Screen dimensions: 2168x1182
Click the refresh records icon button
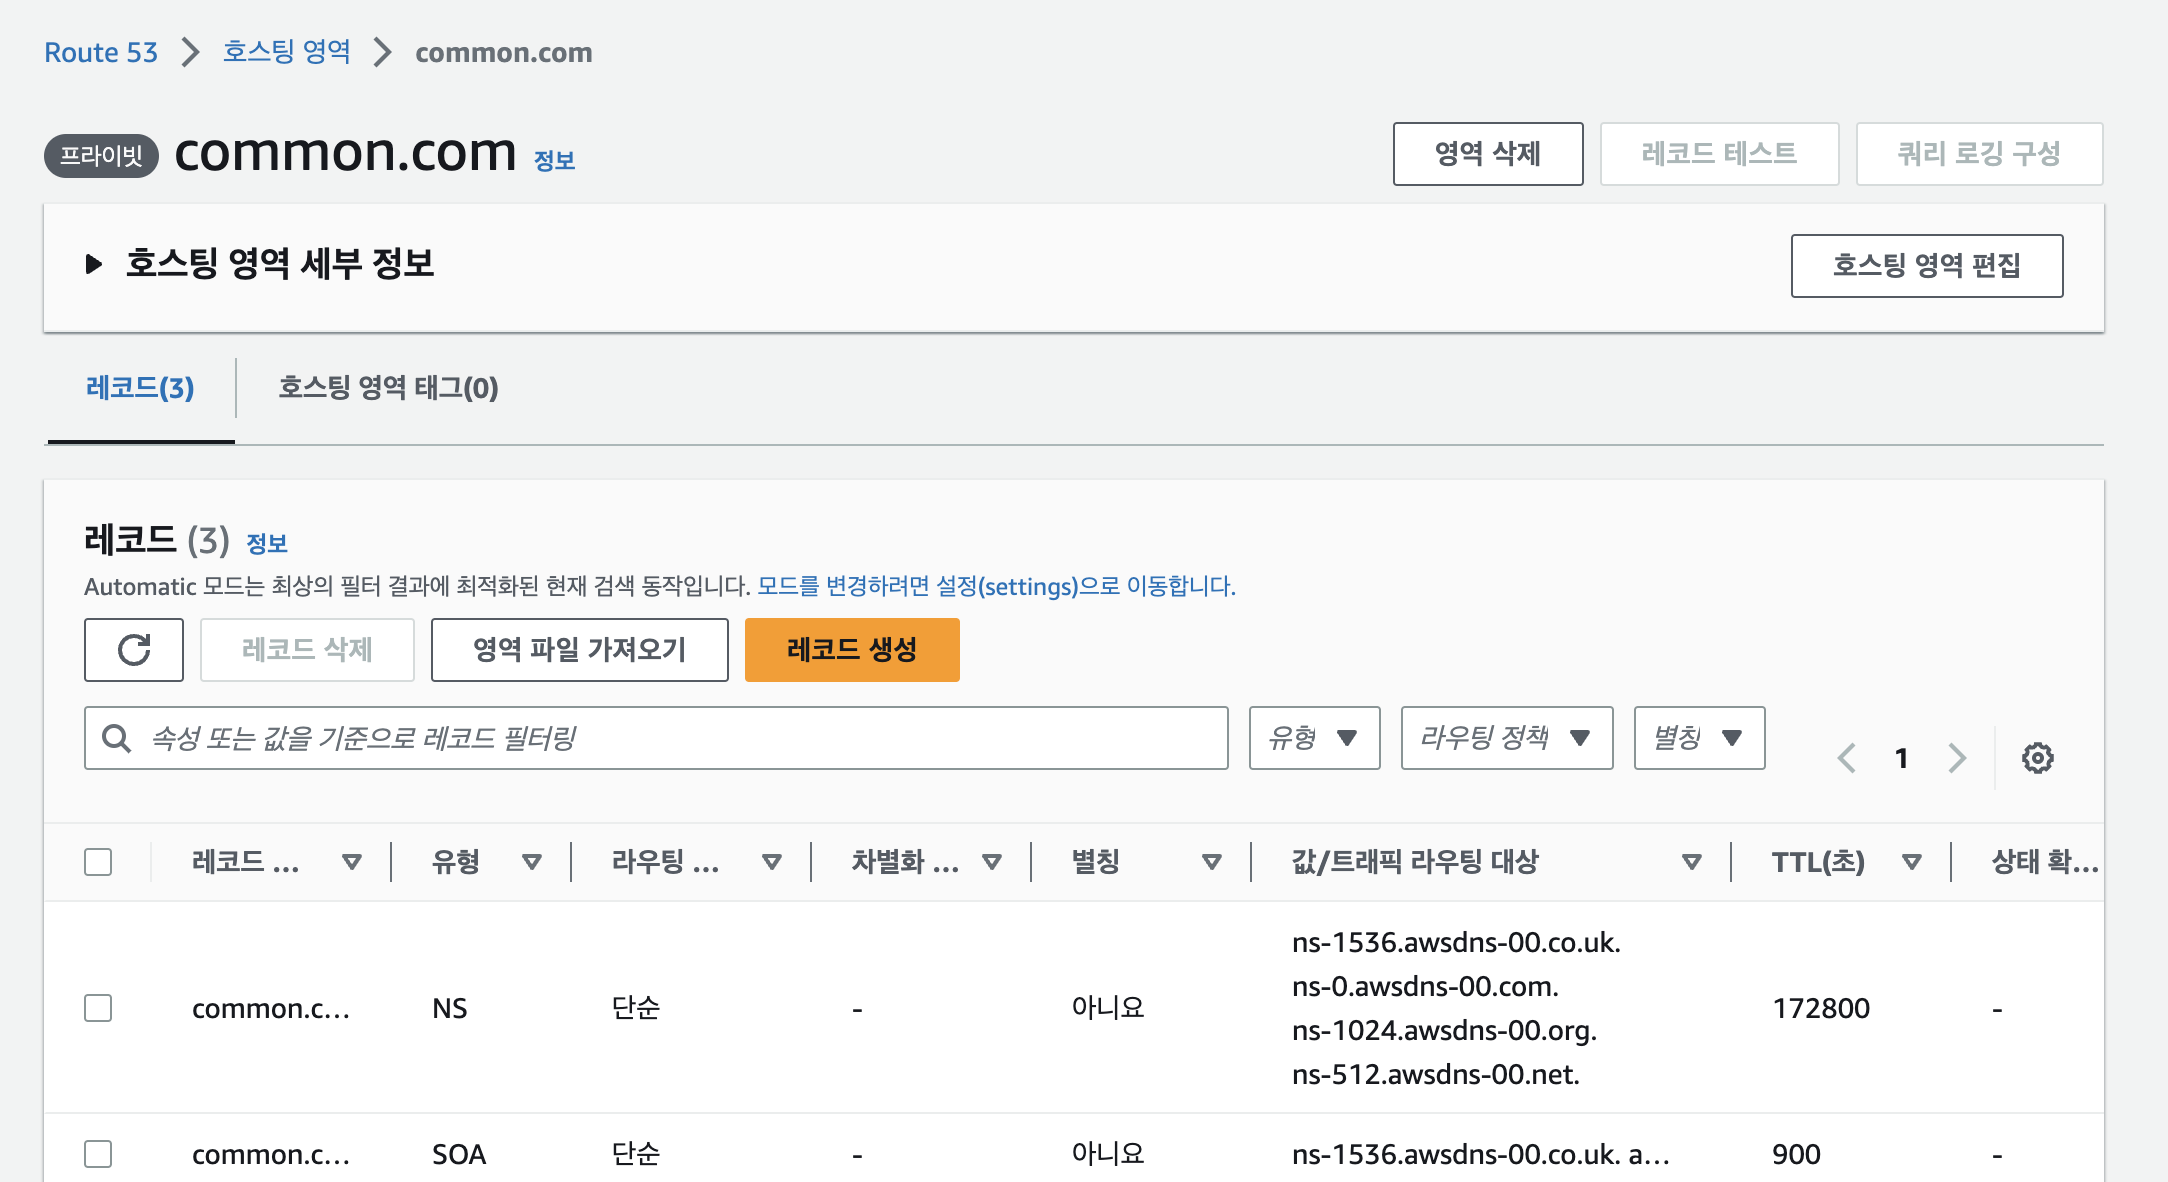[x=134, y=650]
